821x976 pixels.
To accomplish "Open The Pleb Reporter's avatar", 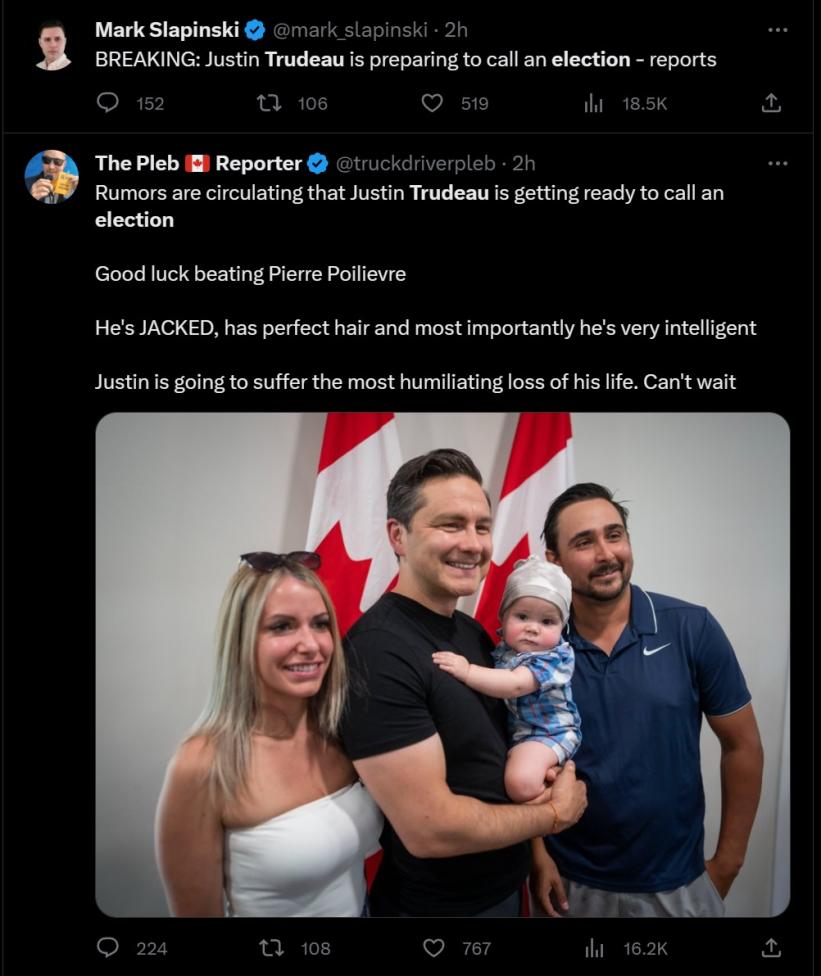I will pos(52,177).
